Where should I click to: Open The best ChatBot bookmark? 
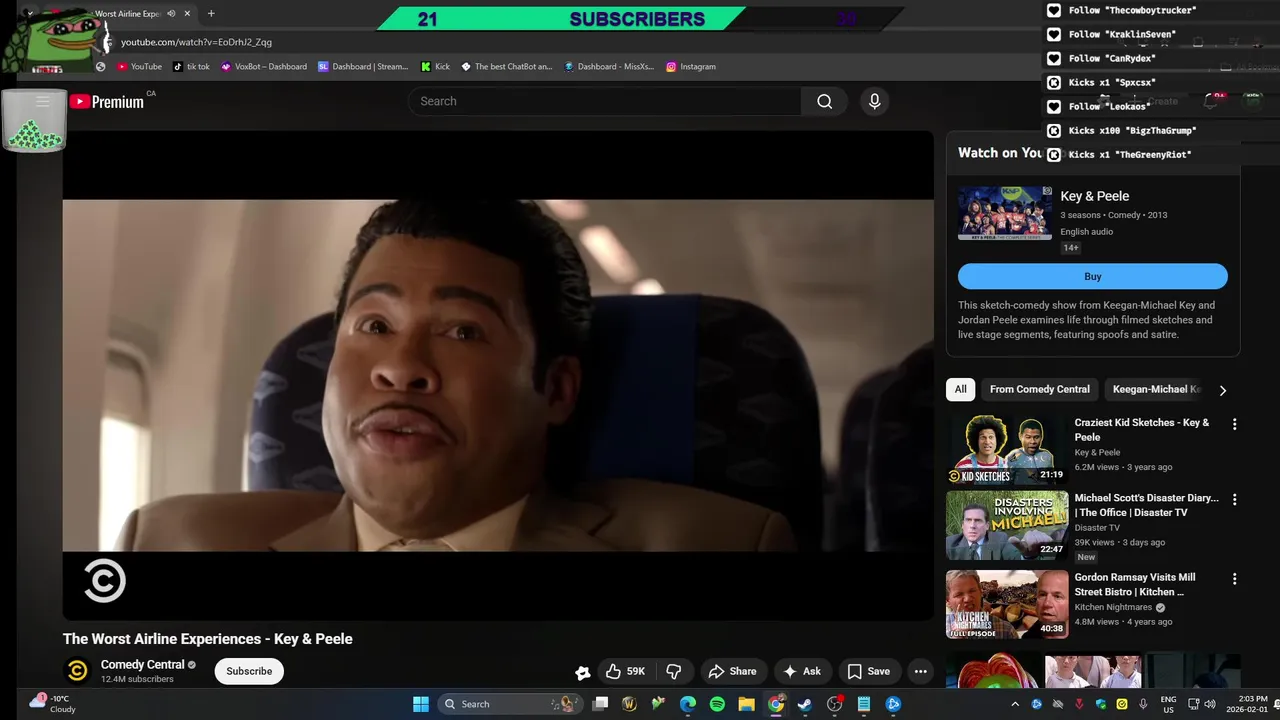(x=506, y=67)
